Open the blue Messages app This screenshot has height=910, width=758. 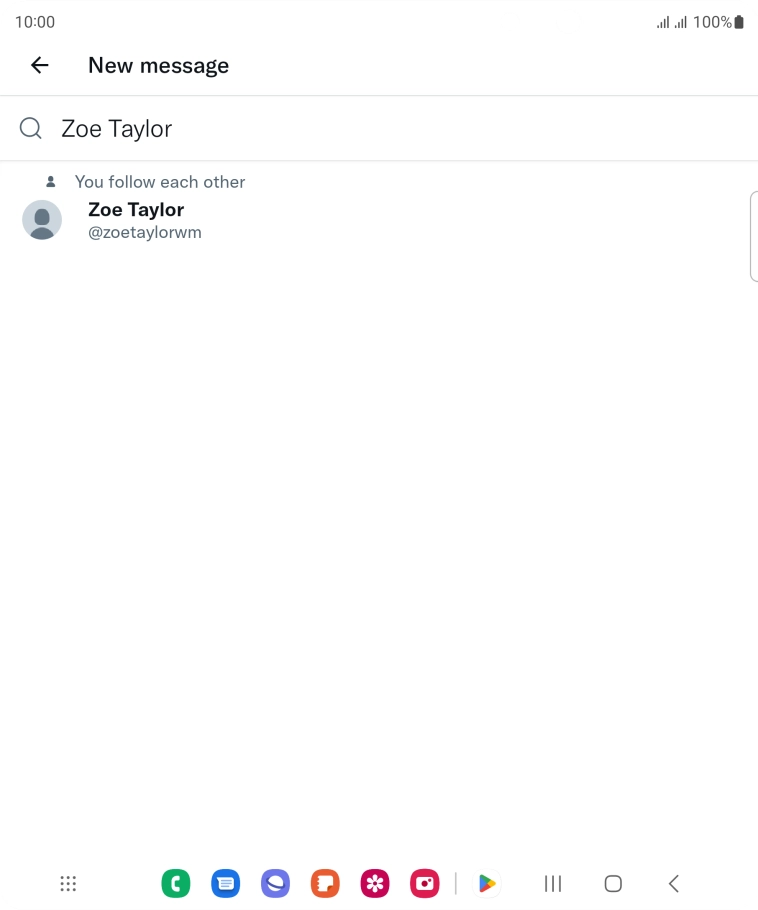tap(226, 884)
